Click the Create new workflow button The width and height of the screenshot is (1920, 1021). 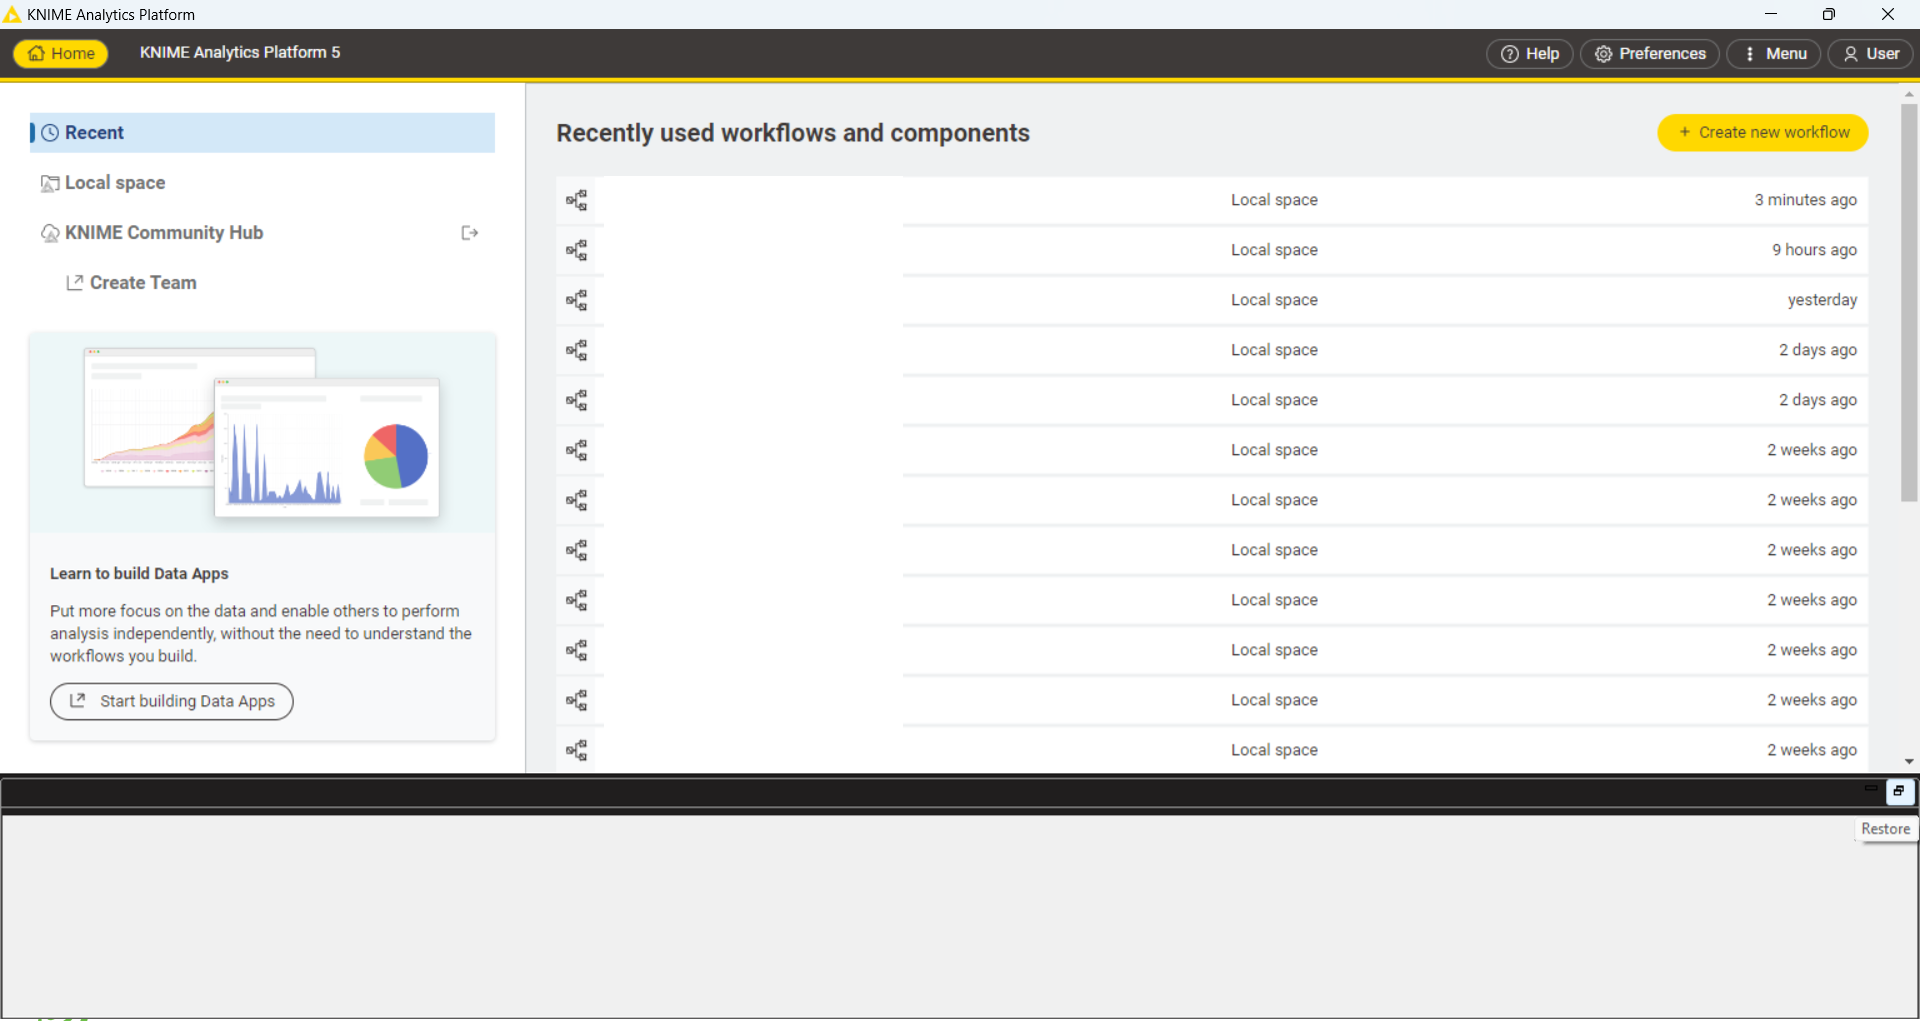1762,133
